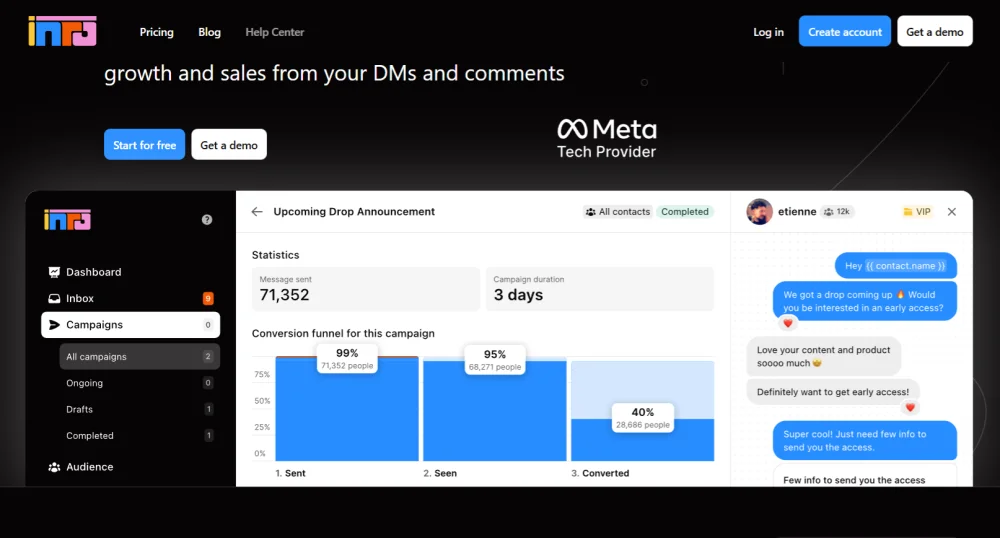The height and width of the screenshot is (538, 1000).
Task: Open the All contacts filter
Action: pyautogui.click(x=617, y=212)
